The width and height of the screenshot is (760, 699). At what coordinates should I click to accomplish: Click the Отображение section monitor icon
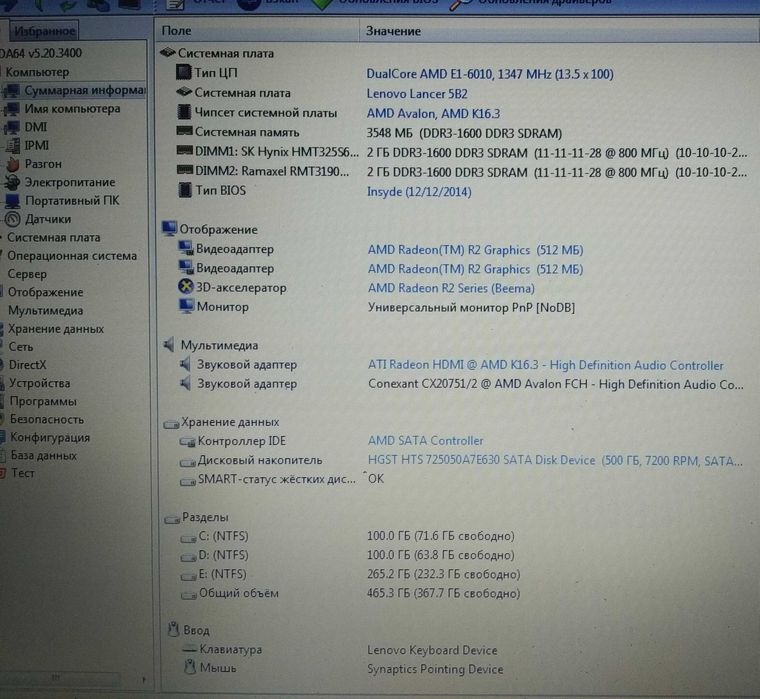click(x=169, y=228)
